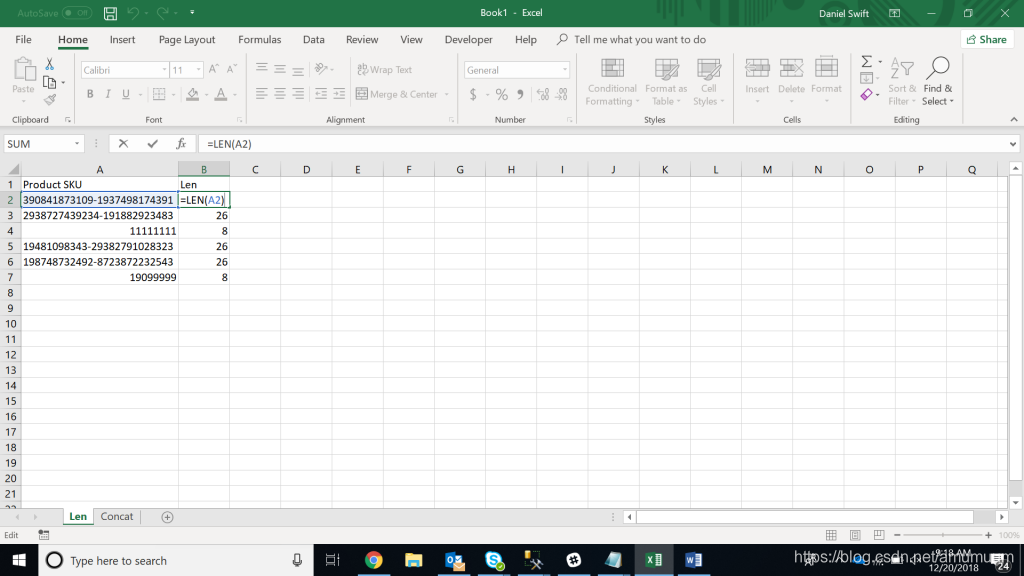Click the Decrease Indent icon
The image size is (1024, 576).
point(321,94)
